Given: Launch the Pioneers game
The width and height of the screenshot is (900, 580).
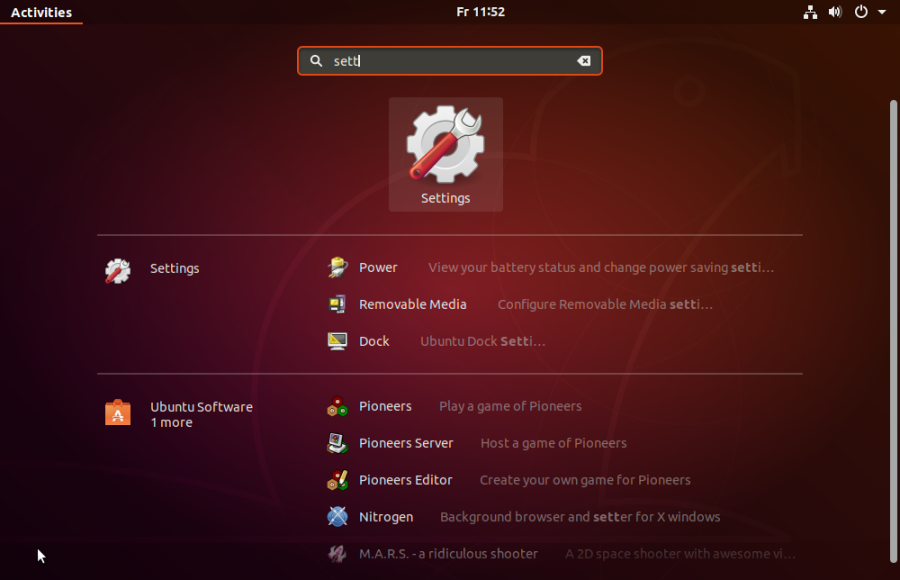Looking at the screenshot, I should pyautogui.click(x=384, y=406).
